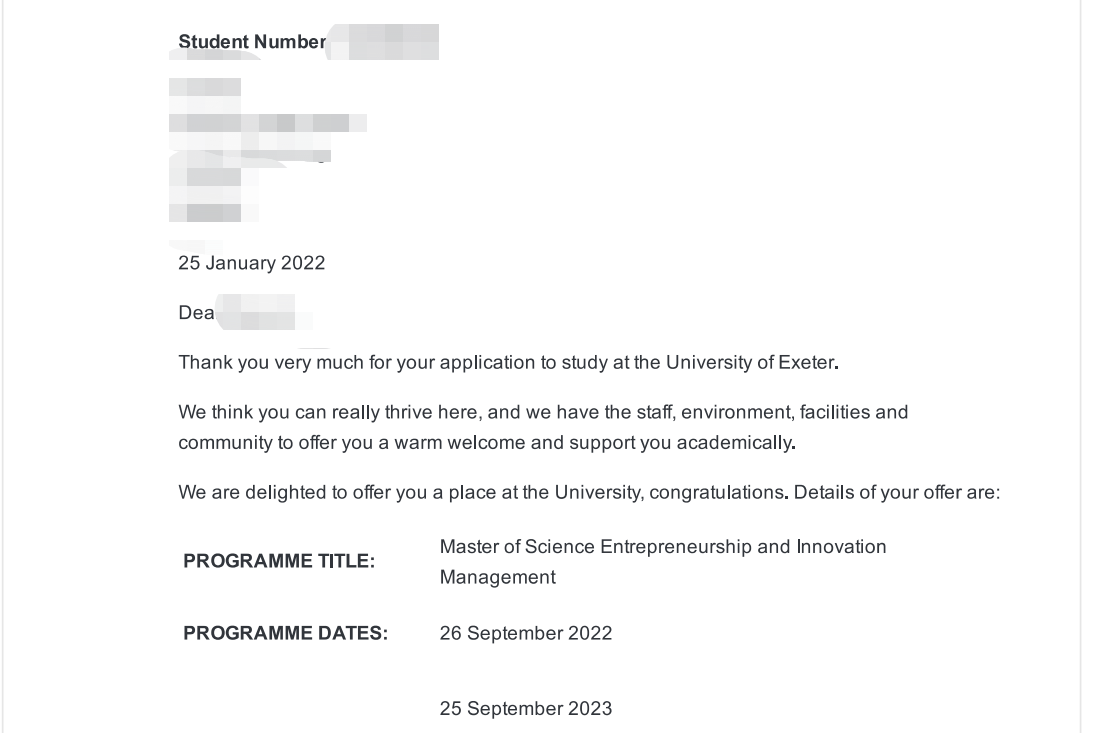Click "Master of Science Entrepreneurship and Innovation" text
The image size is (1112, 737).
pyautogui.click(x=662, y=547)
